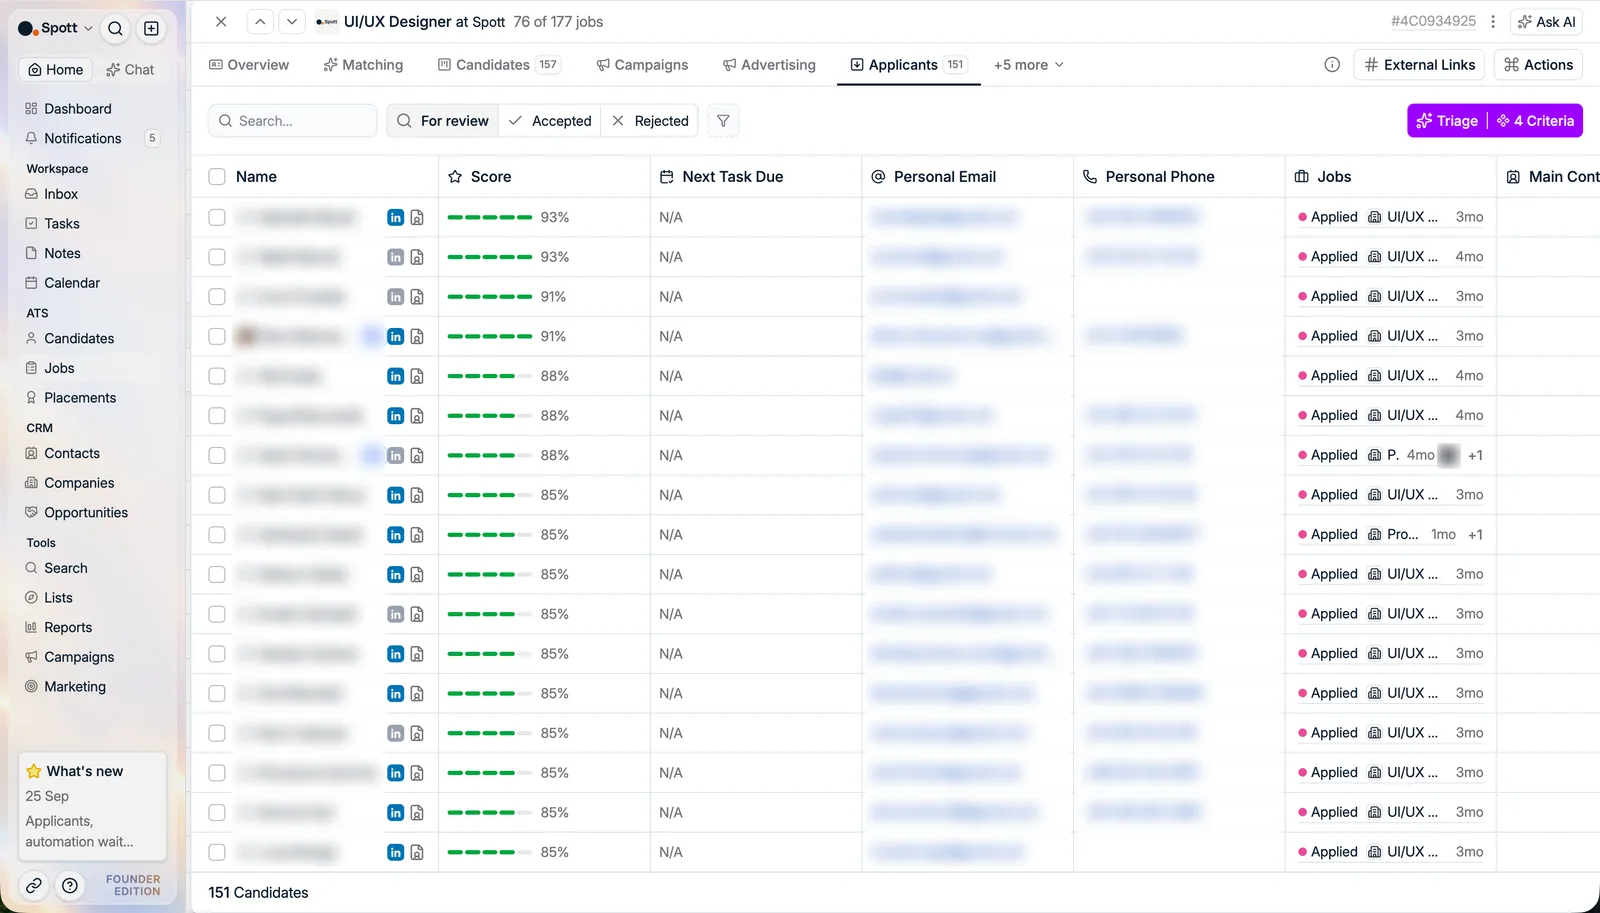Open the filter funnel icon
This screenshot has height=913, width=1600.
[x=723, y=121]
